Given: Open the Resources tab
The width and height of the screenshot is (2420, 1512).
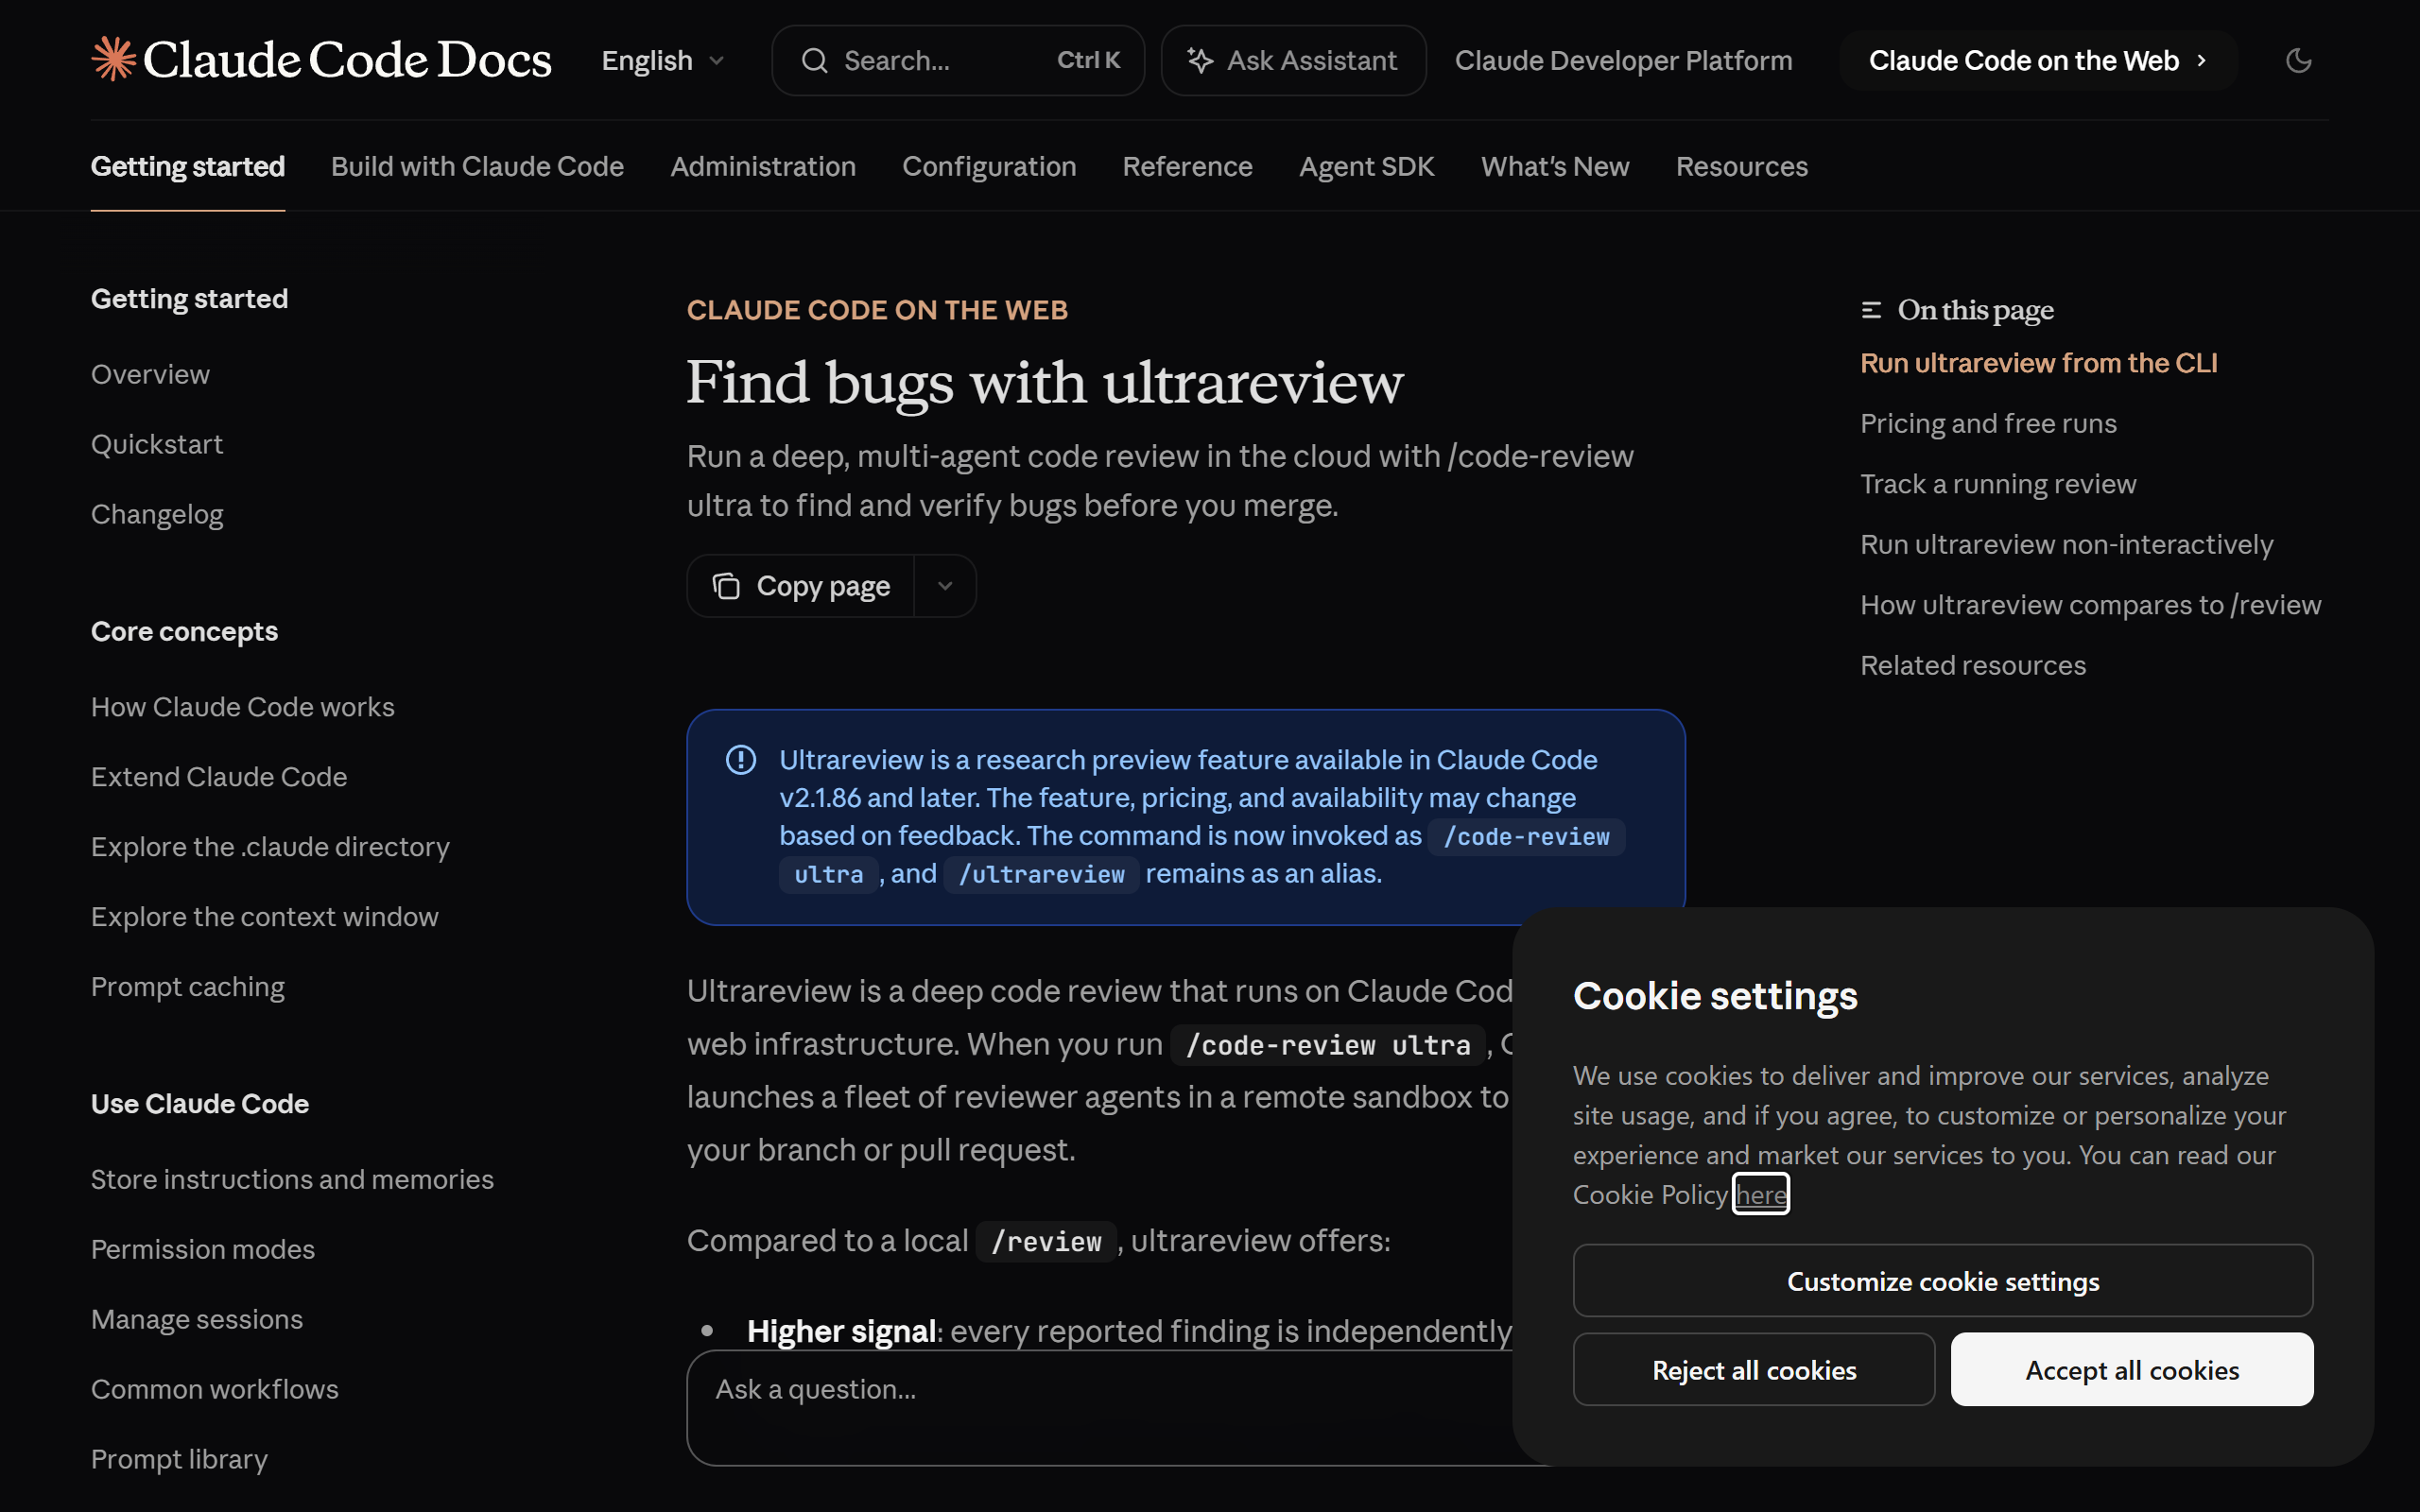Looking at the screenshot, I should click(x=1741, y=166).
